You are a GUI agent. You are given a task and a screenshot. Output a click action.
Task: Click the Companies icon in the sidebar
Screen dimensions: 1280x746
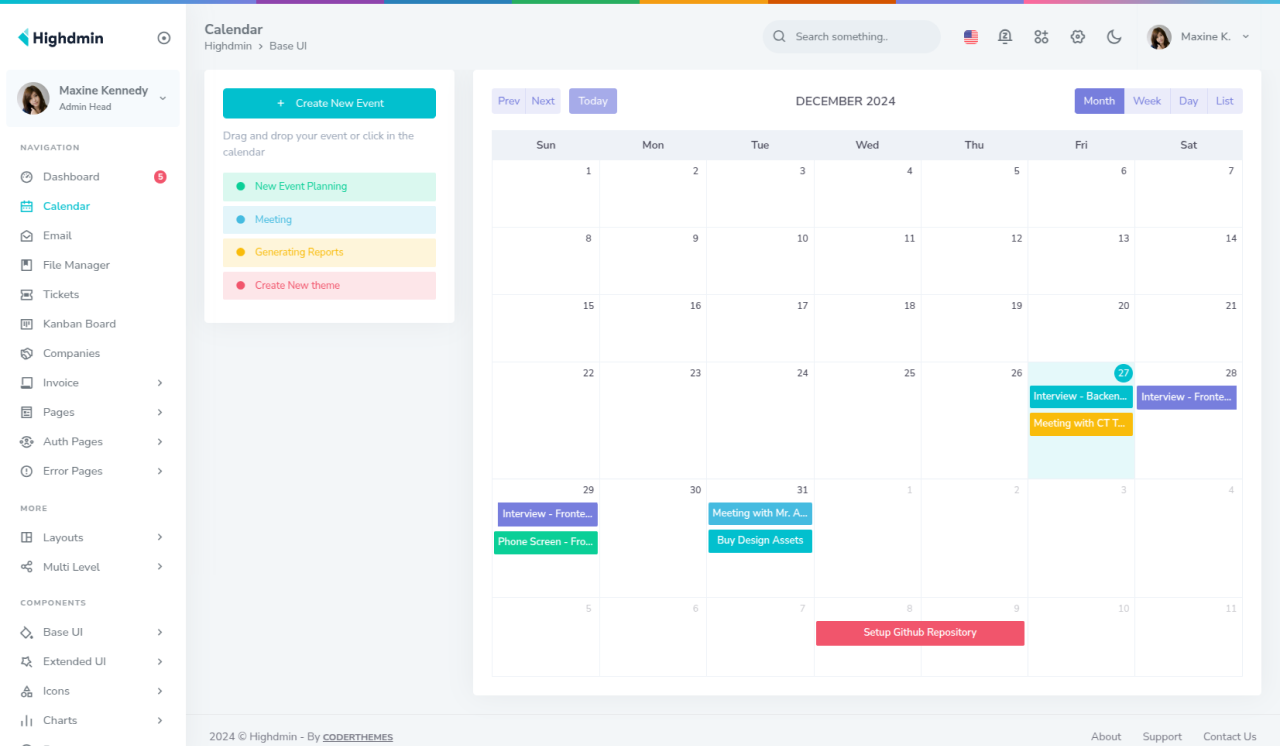26,354
